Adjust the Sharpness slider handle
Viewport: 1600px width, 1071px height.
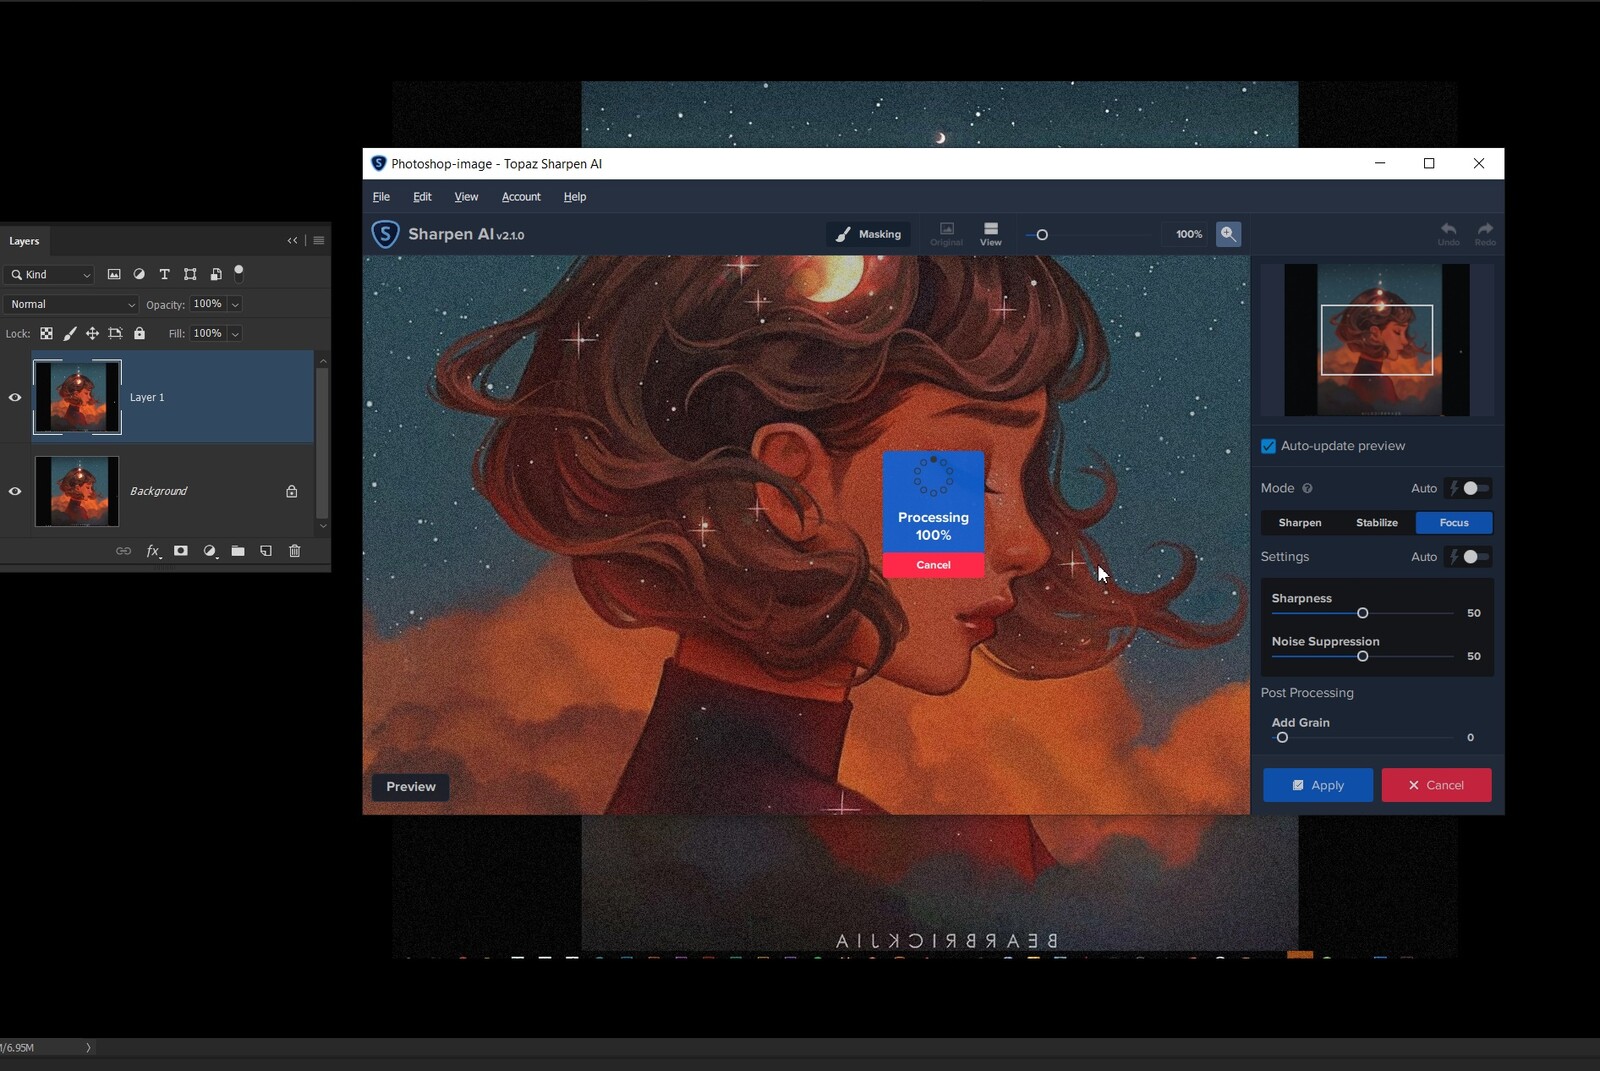coord(1362,613)
